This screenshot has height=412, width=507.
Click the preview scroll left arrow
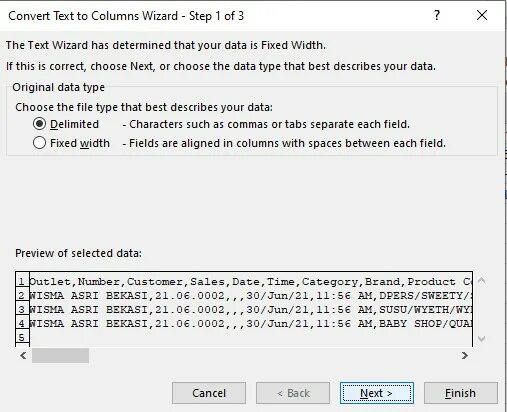pyautogui.click(x=23, y=356)
